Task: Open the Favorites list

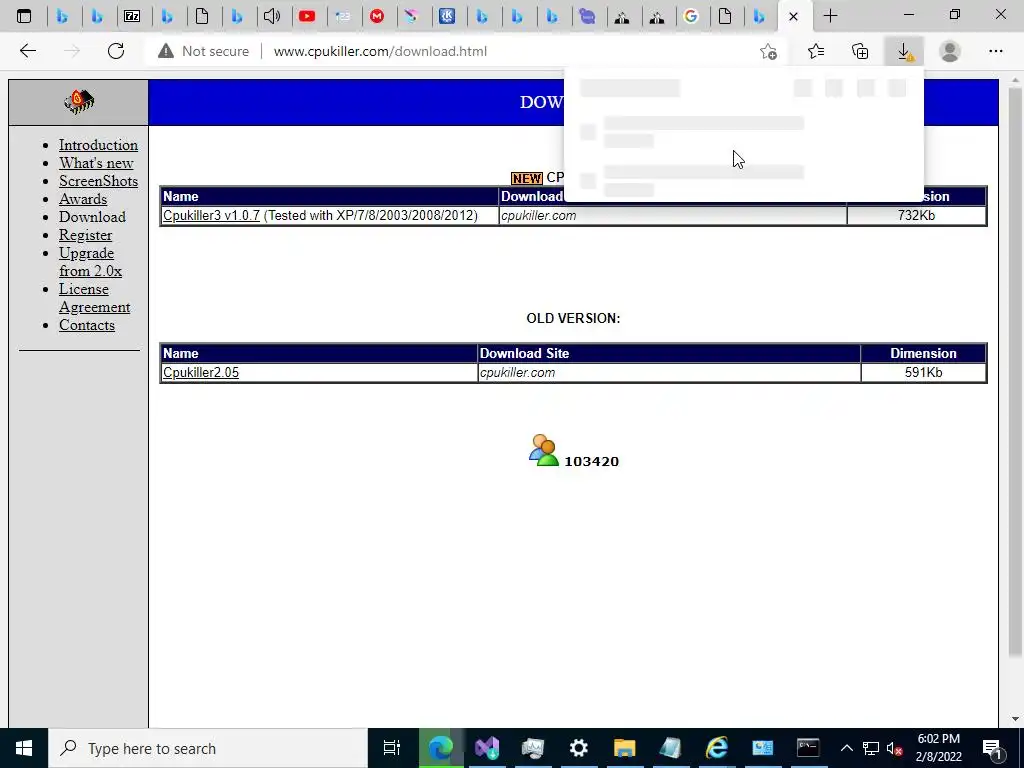Action: click(816, 51)
